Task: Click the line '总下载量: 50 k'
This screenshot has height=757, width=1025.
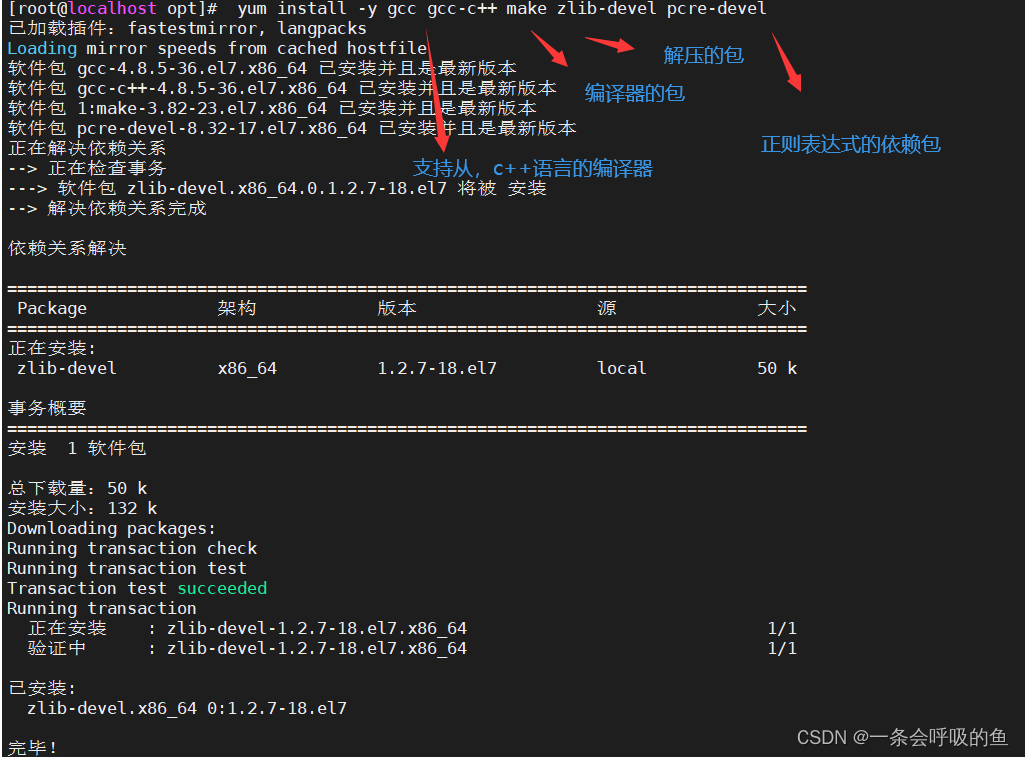Action: 77,488
